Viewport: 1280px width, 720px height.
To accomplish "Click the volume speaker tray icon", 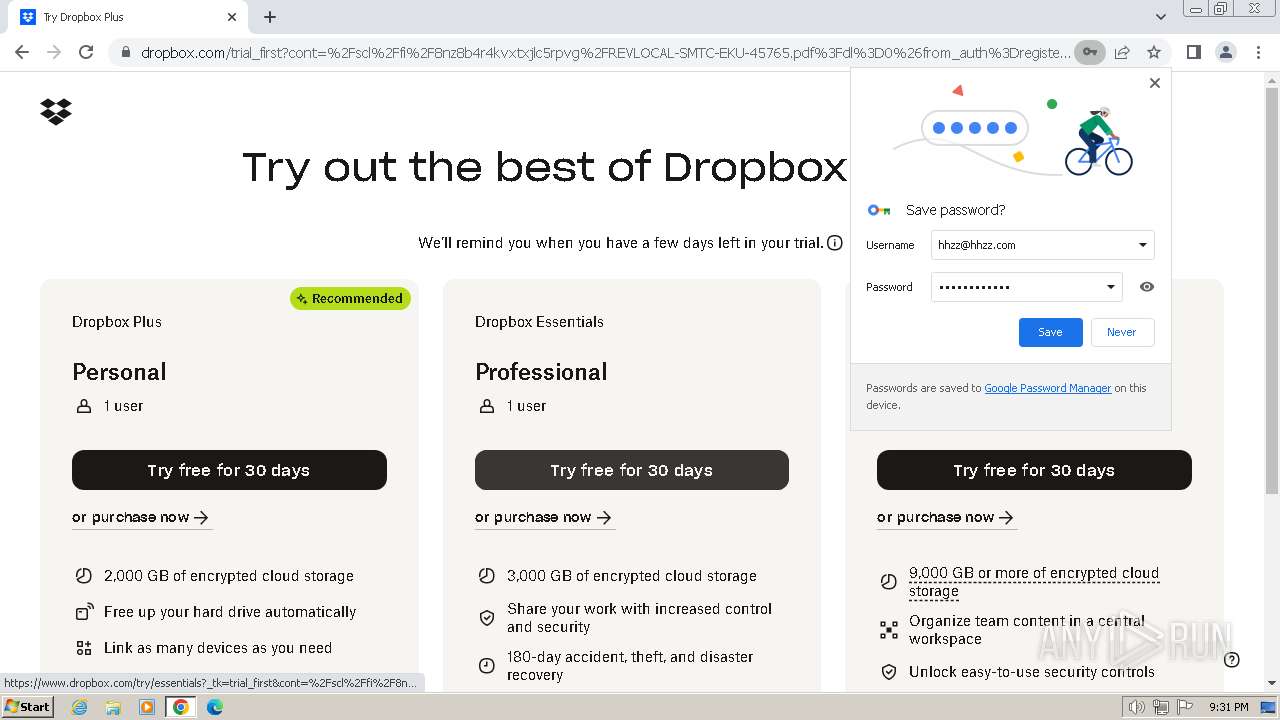I will [x=1137, y=707].
